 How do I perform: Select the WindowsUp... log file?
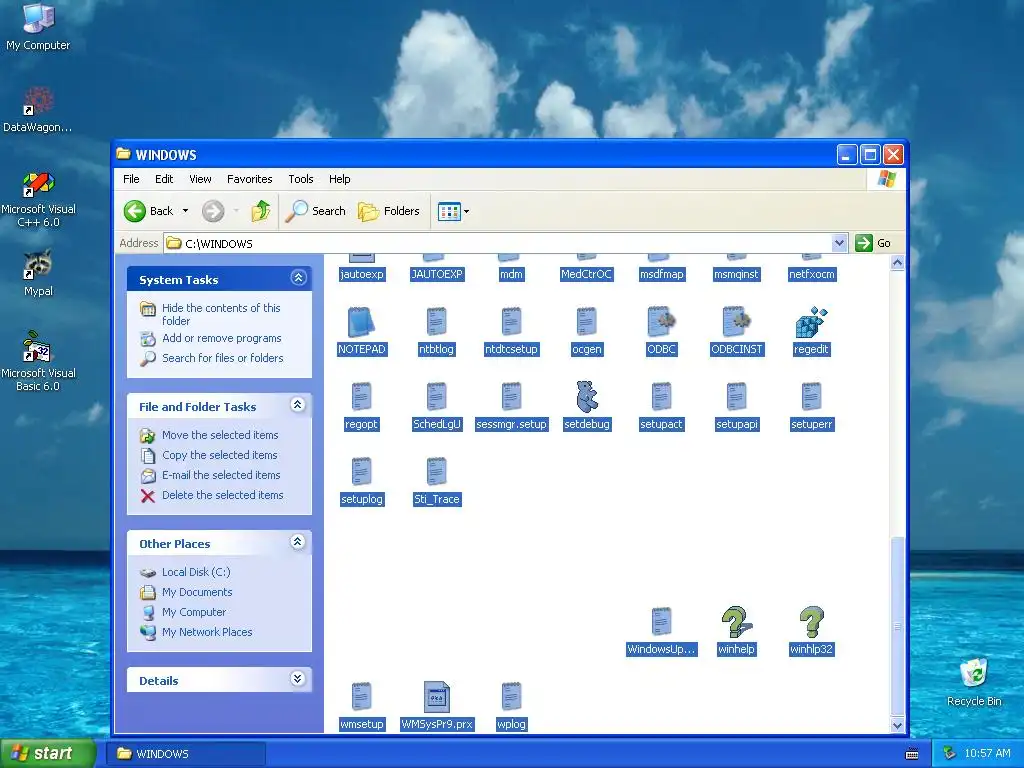click(661, 622)
